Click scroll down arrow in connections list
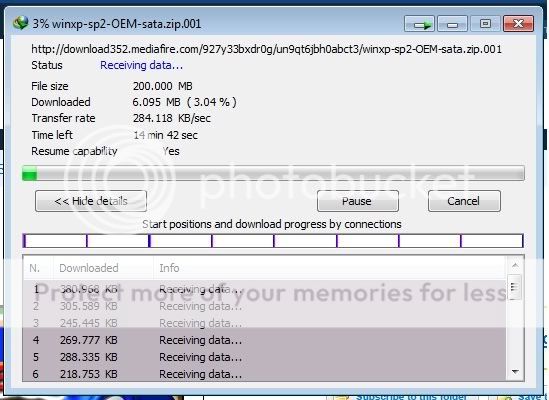This screenshot has height=400, width=549. pyautogui.click(x=515, y=371)
